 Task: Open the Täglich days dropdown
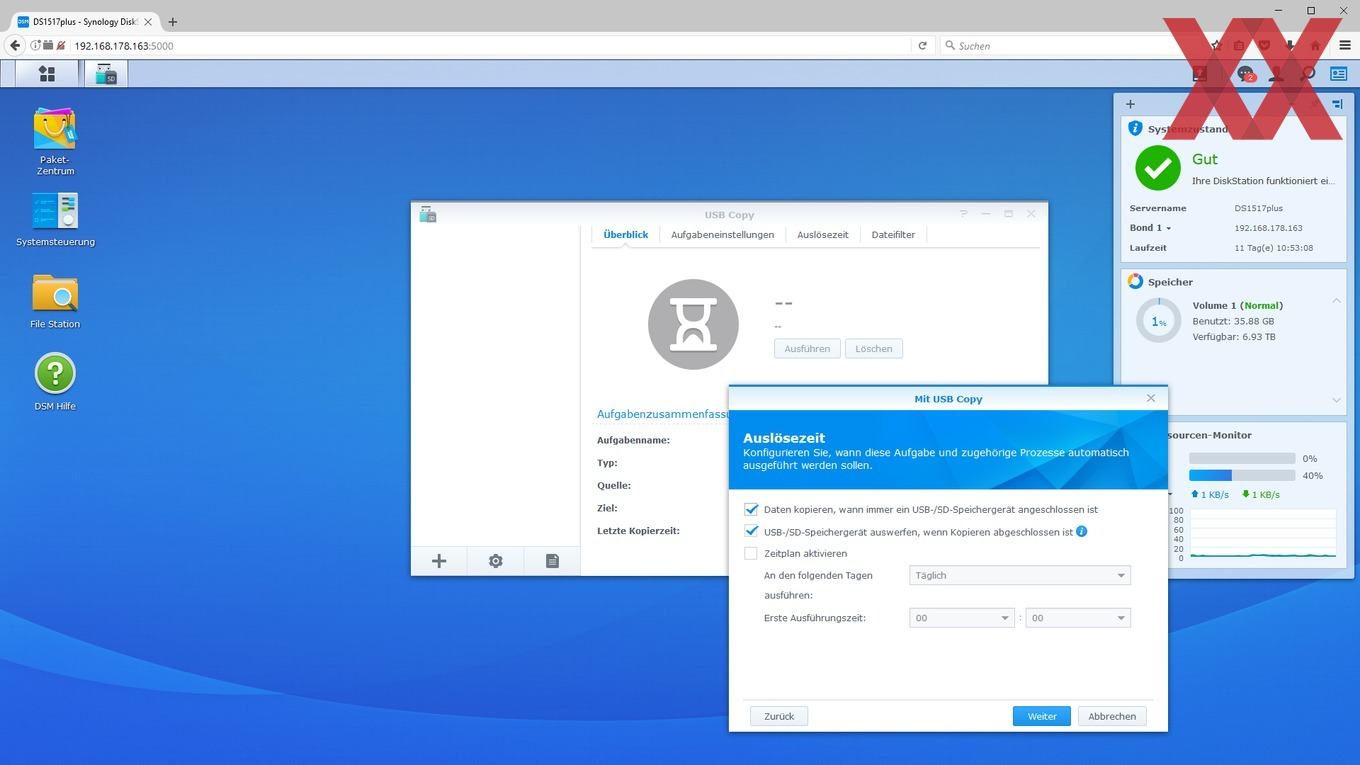coord(1020,575)
